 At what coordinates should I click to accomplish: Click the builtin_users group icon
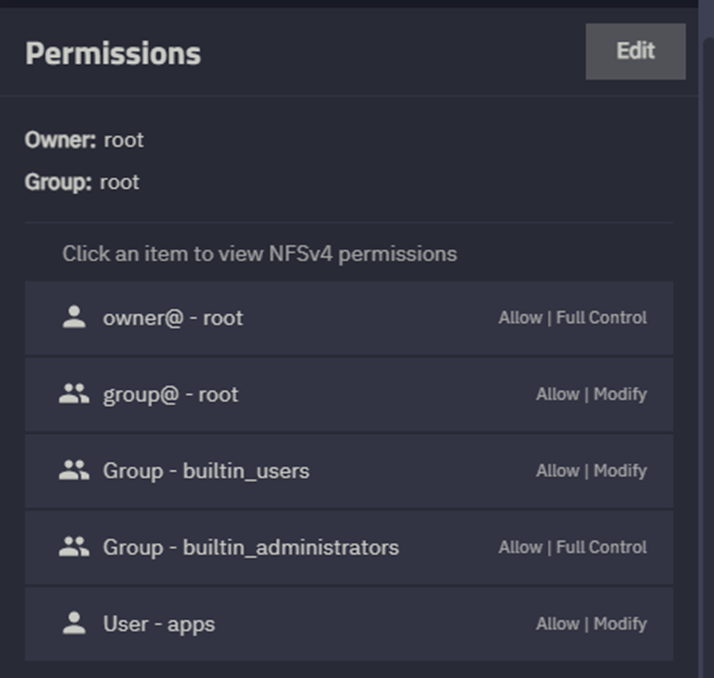pyautogui.click(x=74, y=470)
